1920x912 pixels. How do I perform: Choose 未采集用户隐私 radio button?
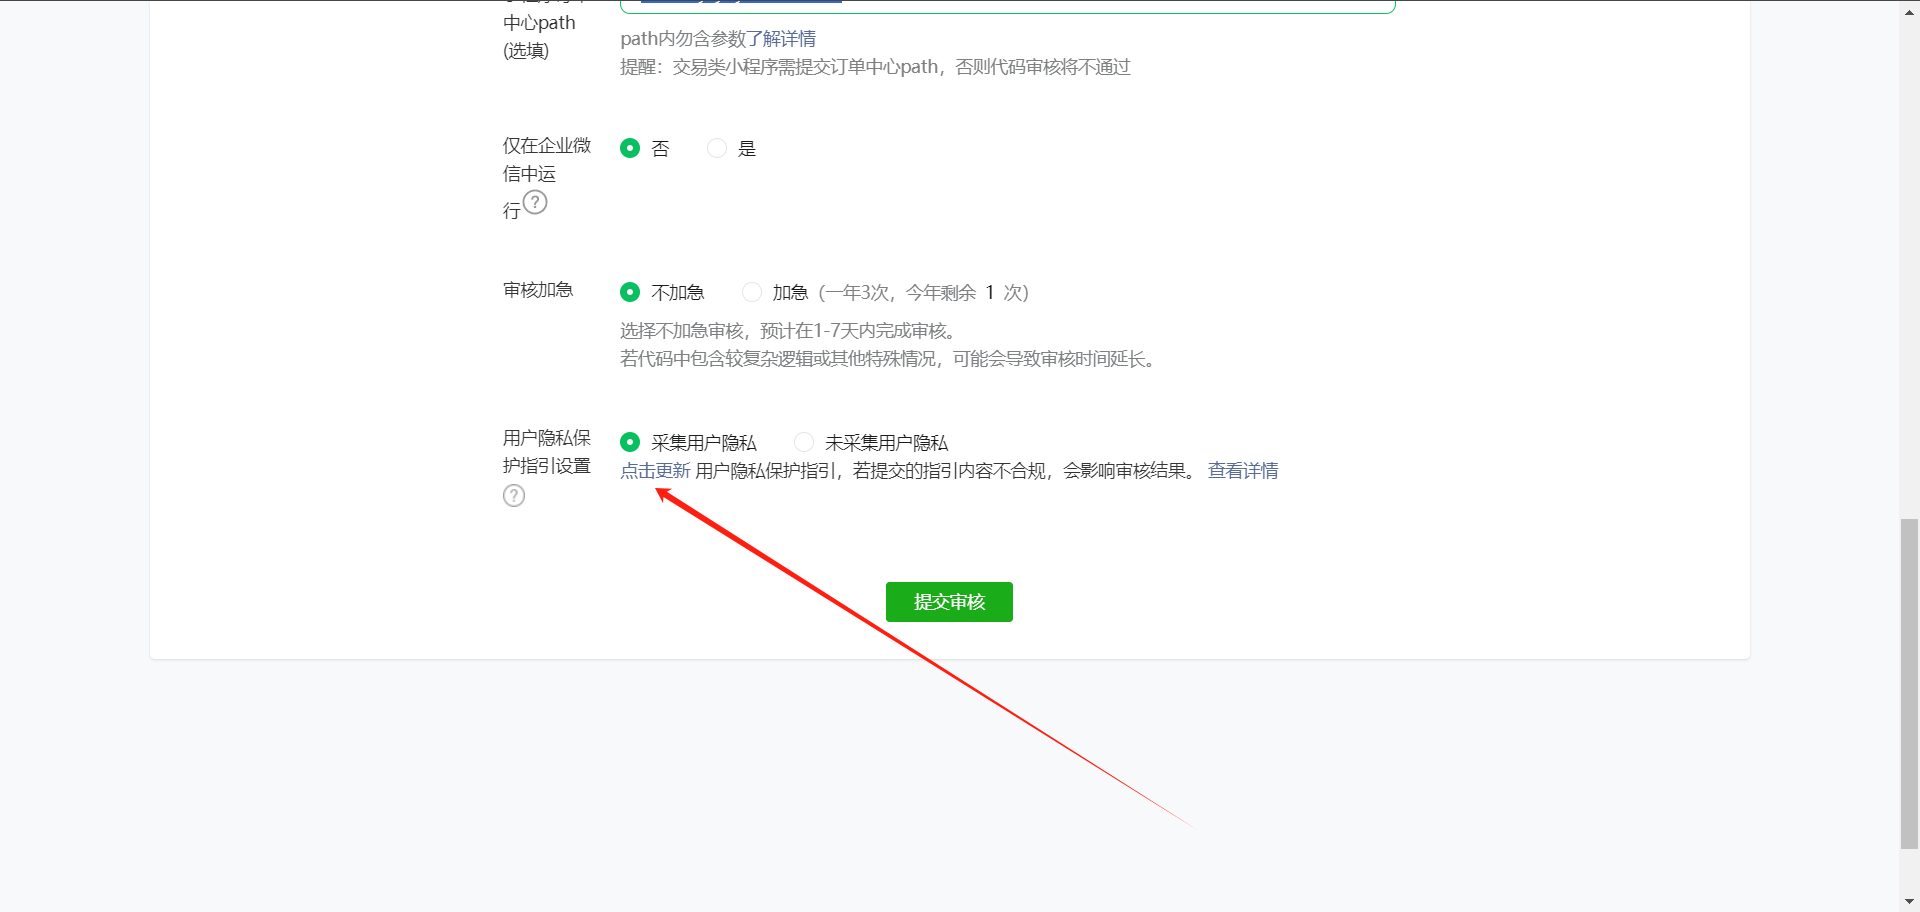(x=804, y=442)
